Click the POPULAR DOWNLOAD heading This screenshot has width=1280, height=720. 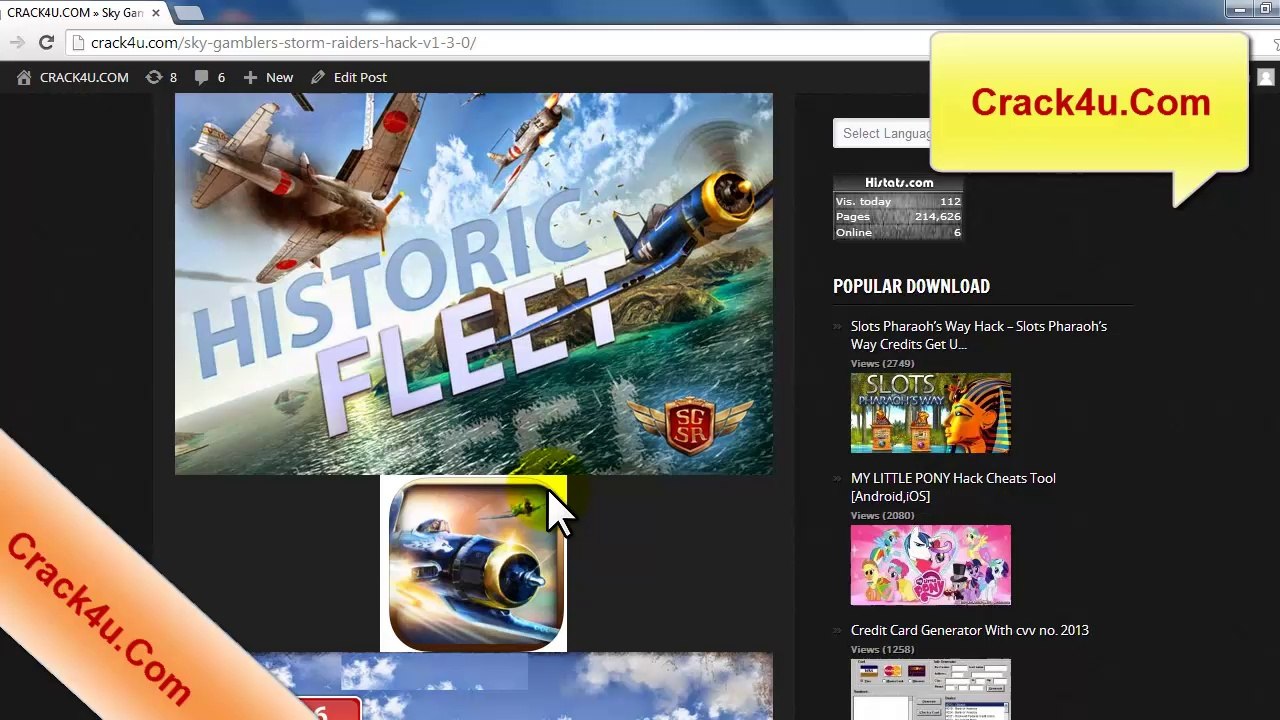[x=911, y=286]
